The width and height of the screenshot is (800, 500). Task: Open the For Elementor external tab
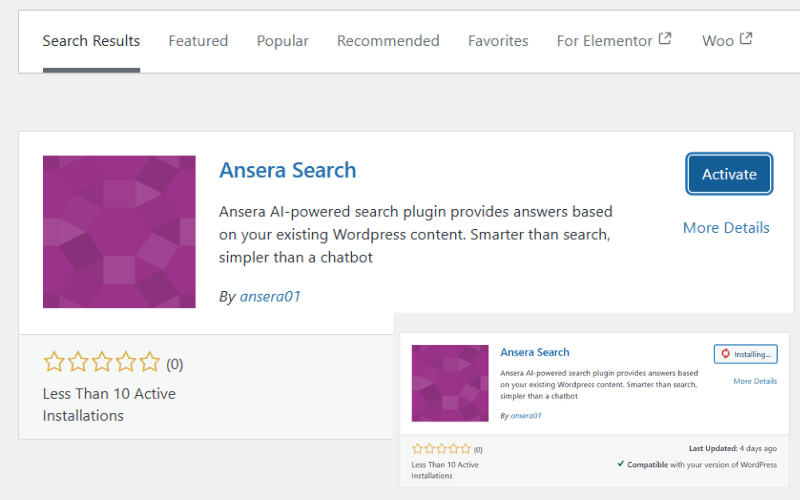614,40
